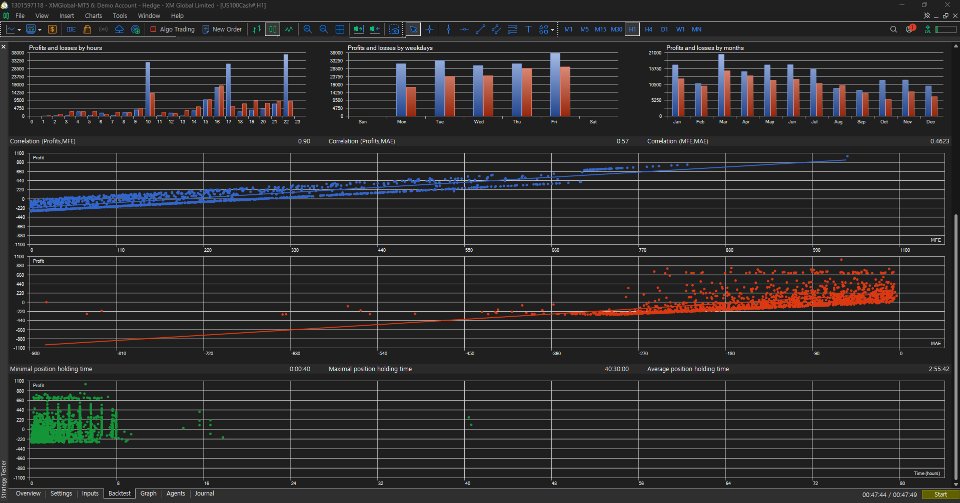
Task: Open the Window menu
Action: 149,15
